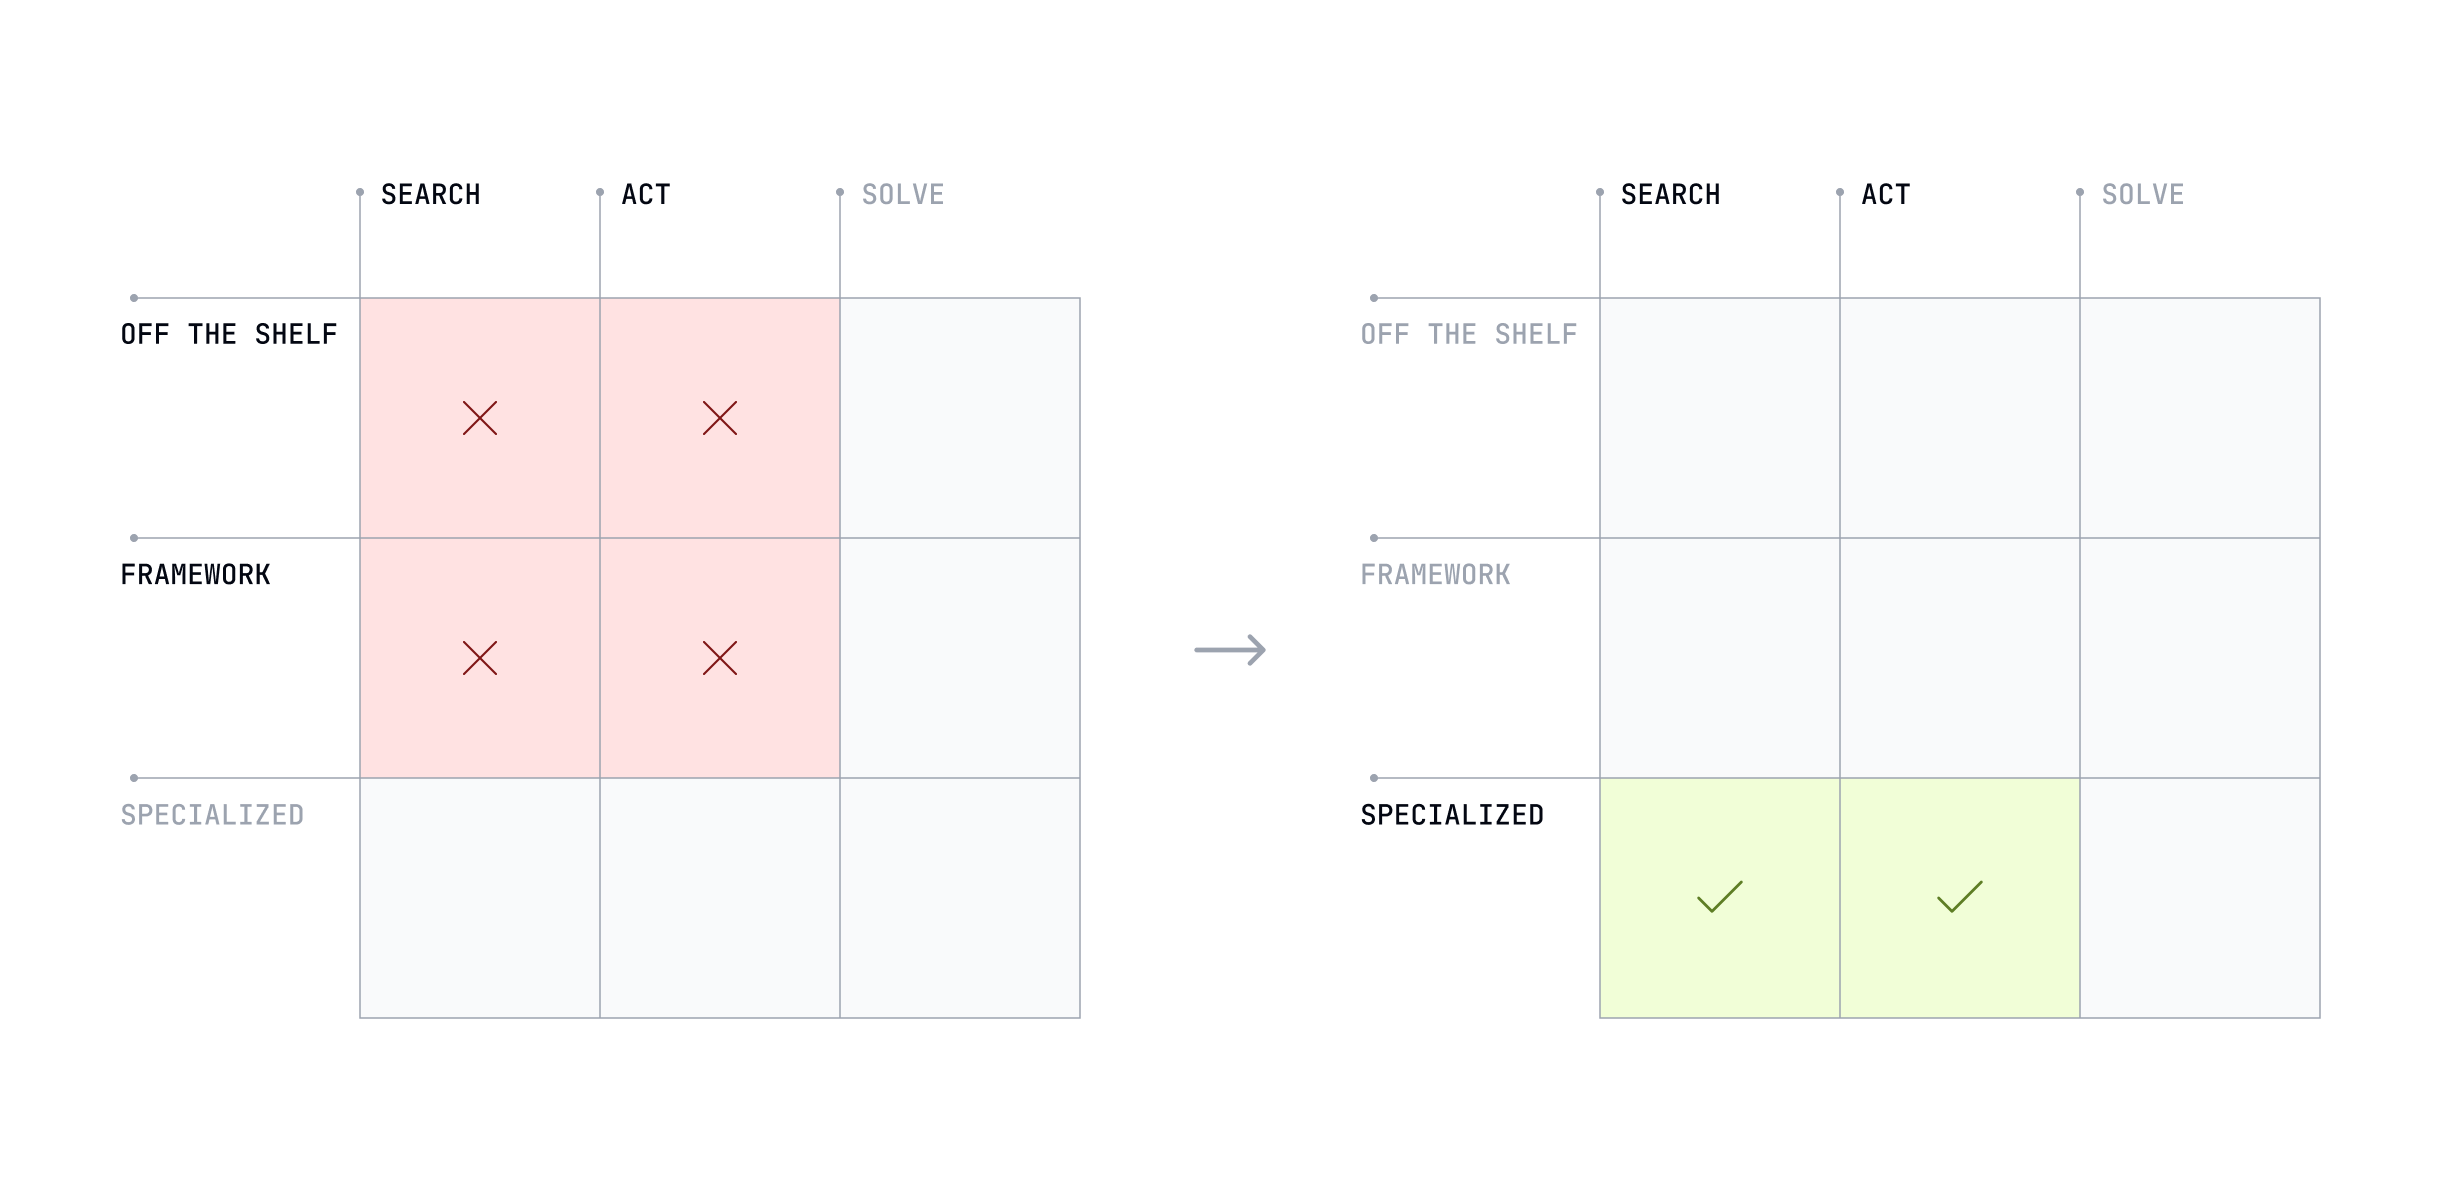
Task: Click the grayed OFF THE SHELF label on right
Action: 1469,334
